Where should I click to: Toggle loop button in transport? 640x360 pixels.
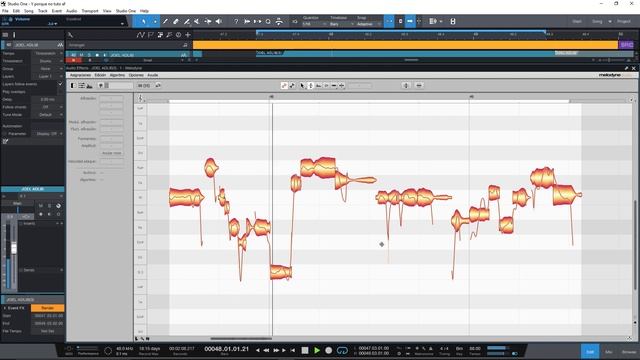point(342,350)
